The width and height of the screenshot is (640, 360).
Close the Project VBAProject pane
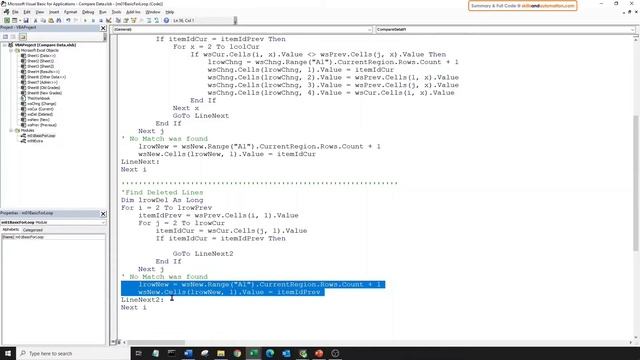tap(103, 28)
